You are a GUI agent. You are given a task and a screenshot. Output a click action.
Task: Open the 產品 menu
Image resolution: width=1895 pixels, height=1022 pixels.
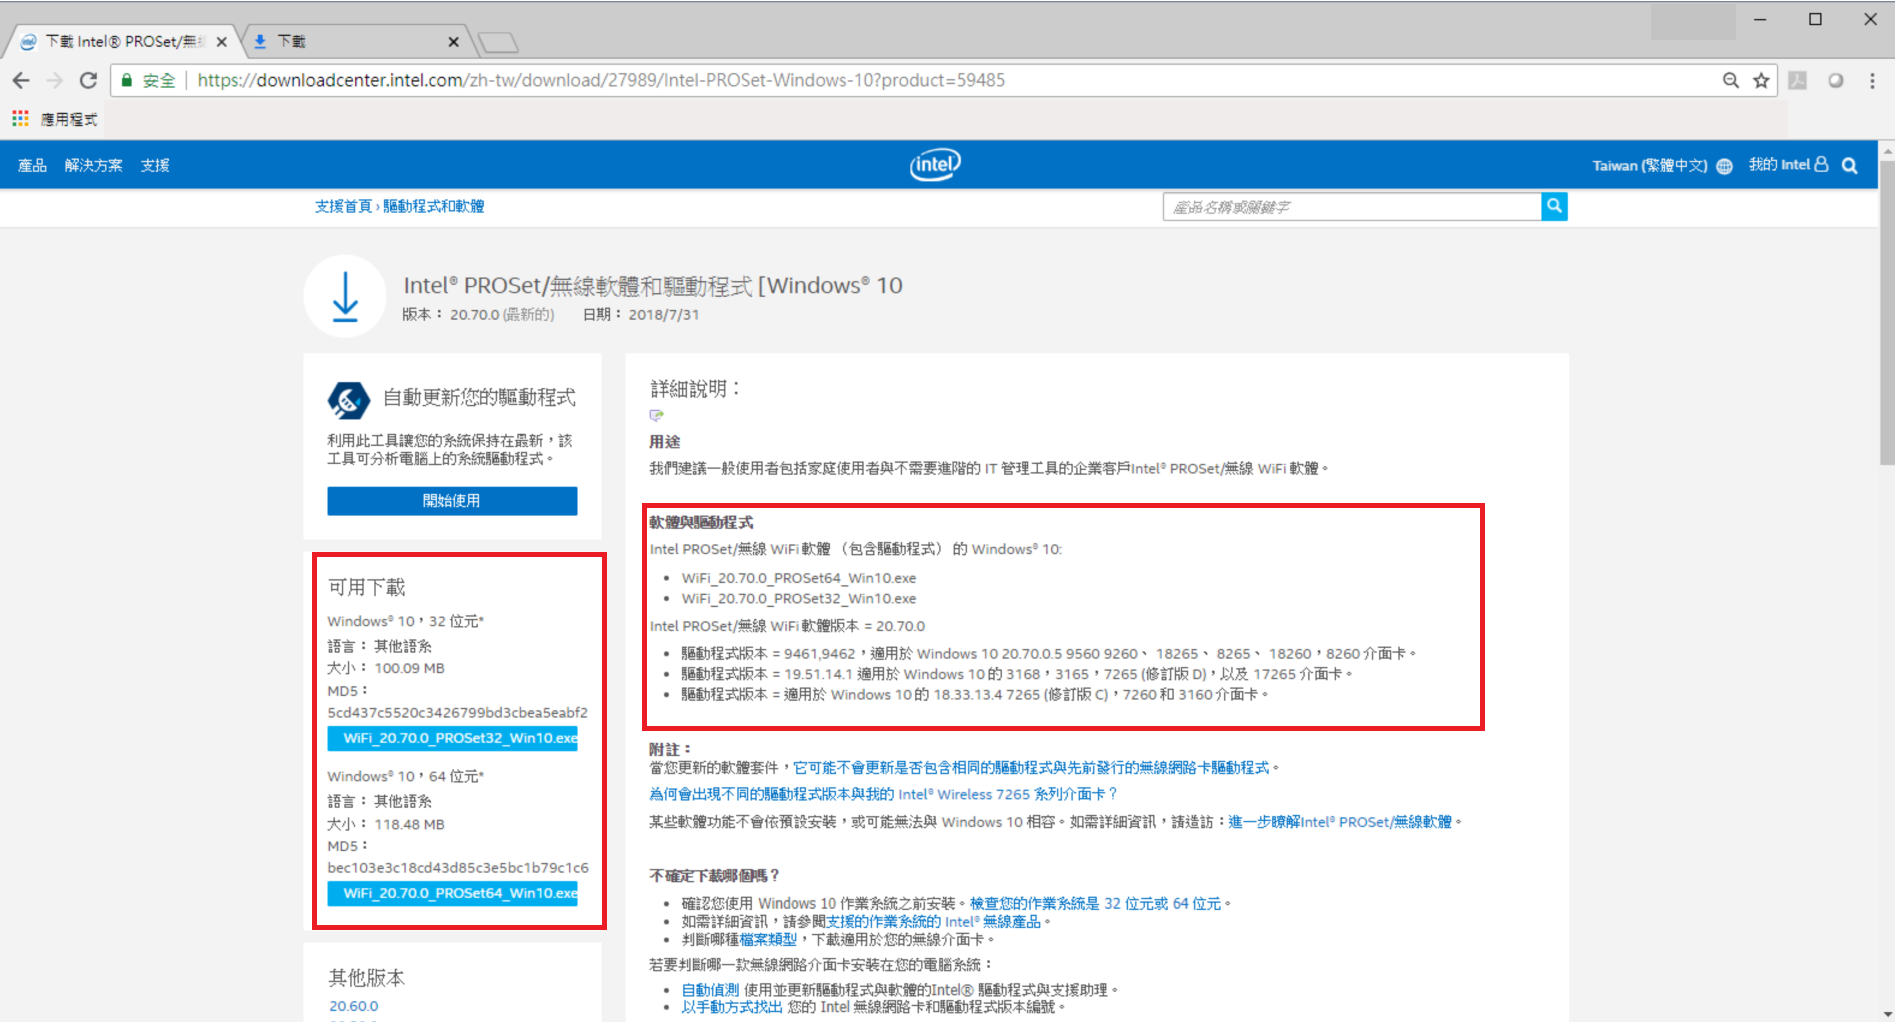pyautogui.click(x=32, y=165)
